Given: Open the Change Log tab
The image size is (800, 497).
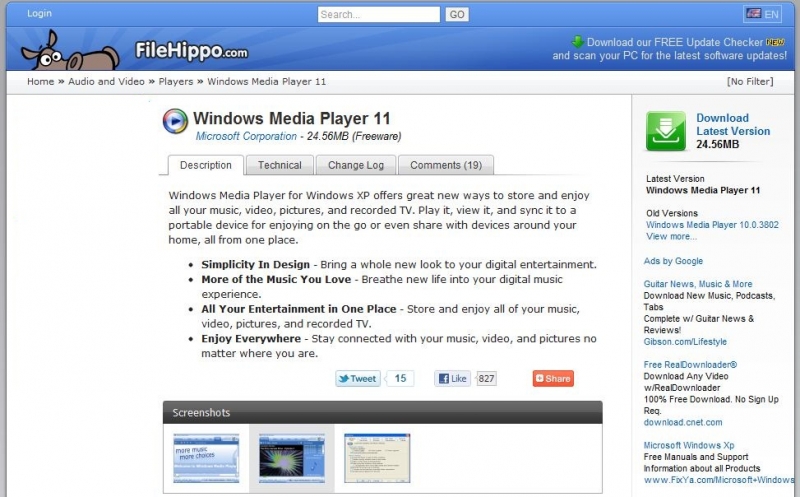Looking at the screenshot, I should pos(355,165).
